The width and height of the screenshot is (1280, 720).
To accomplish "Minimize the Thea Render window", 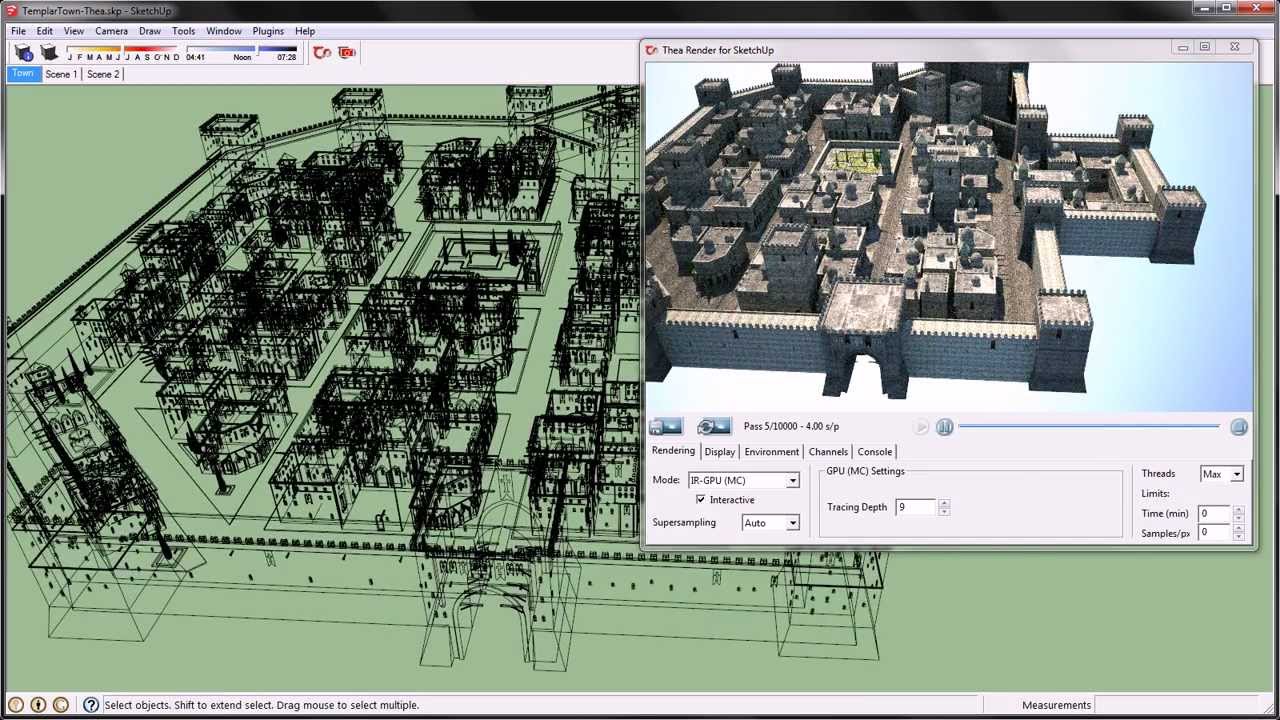I will point(1183,47).
